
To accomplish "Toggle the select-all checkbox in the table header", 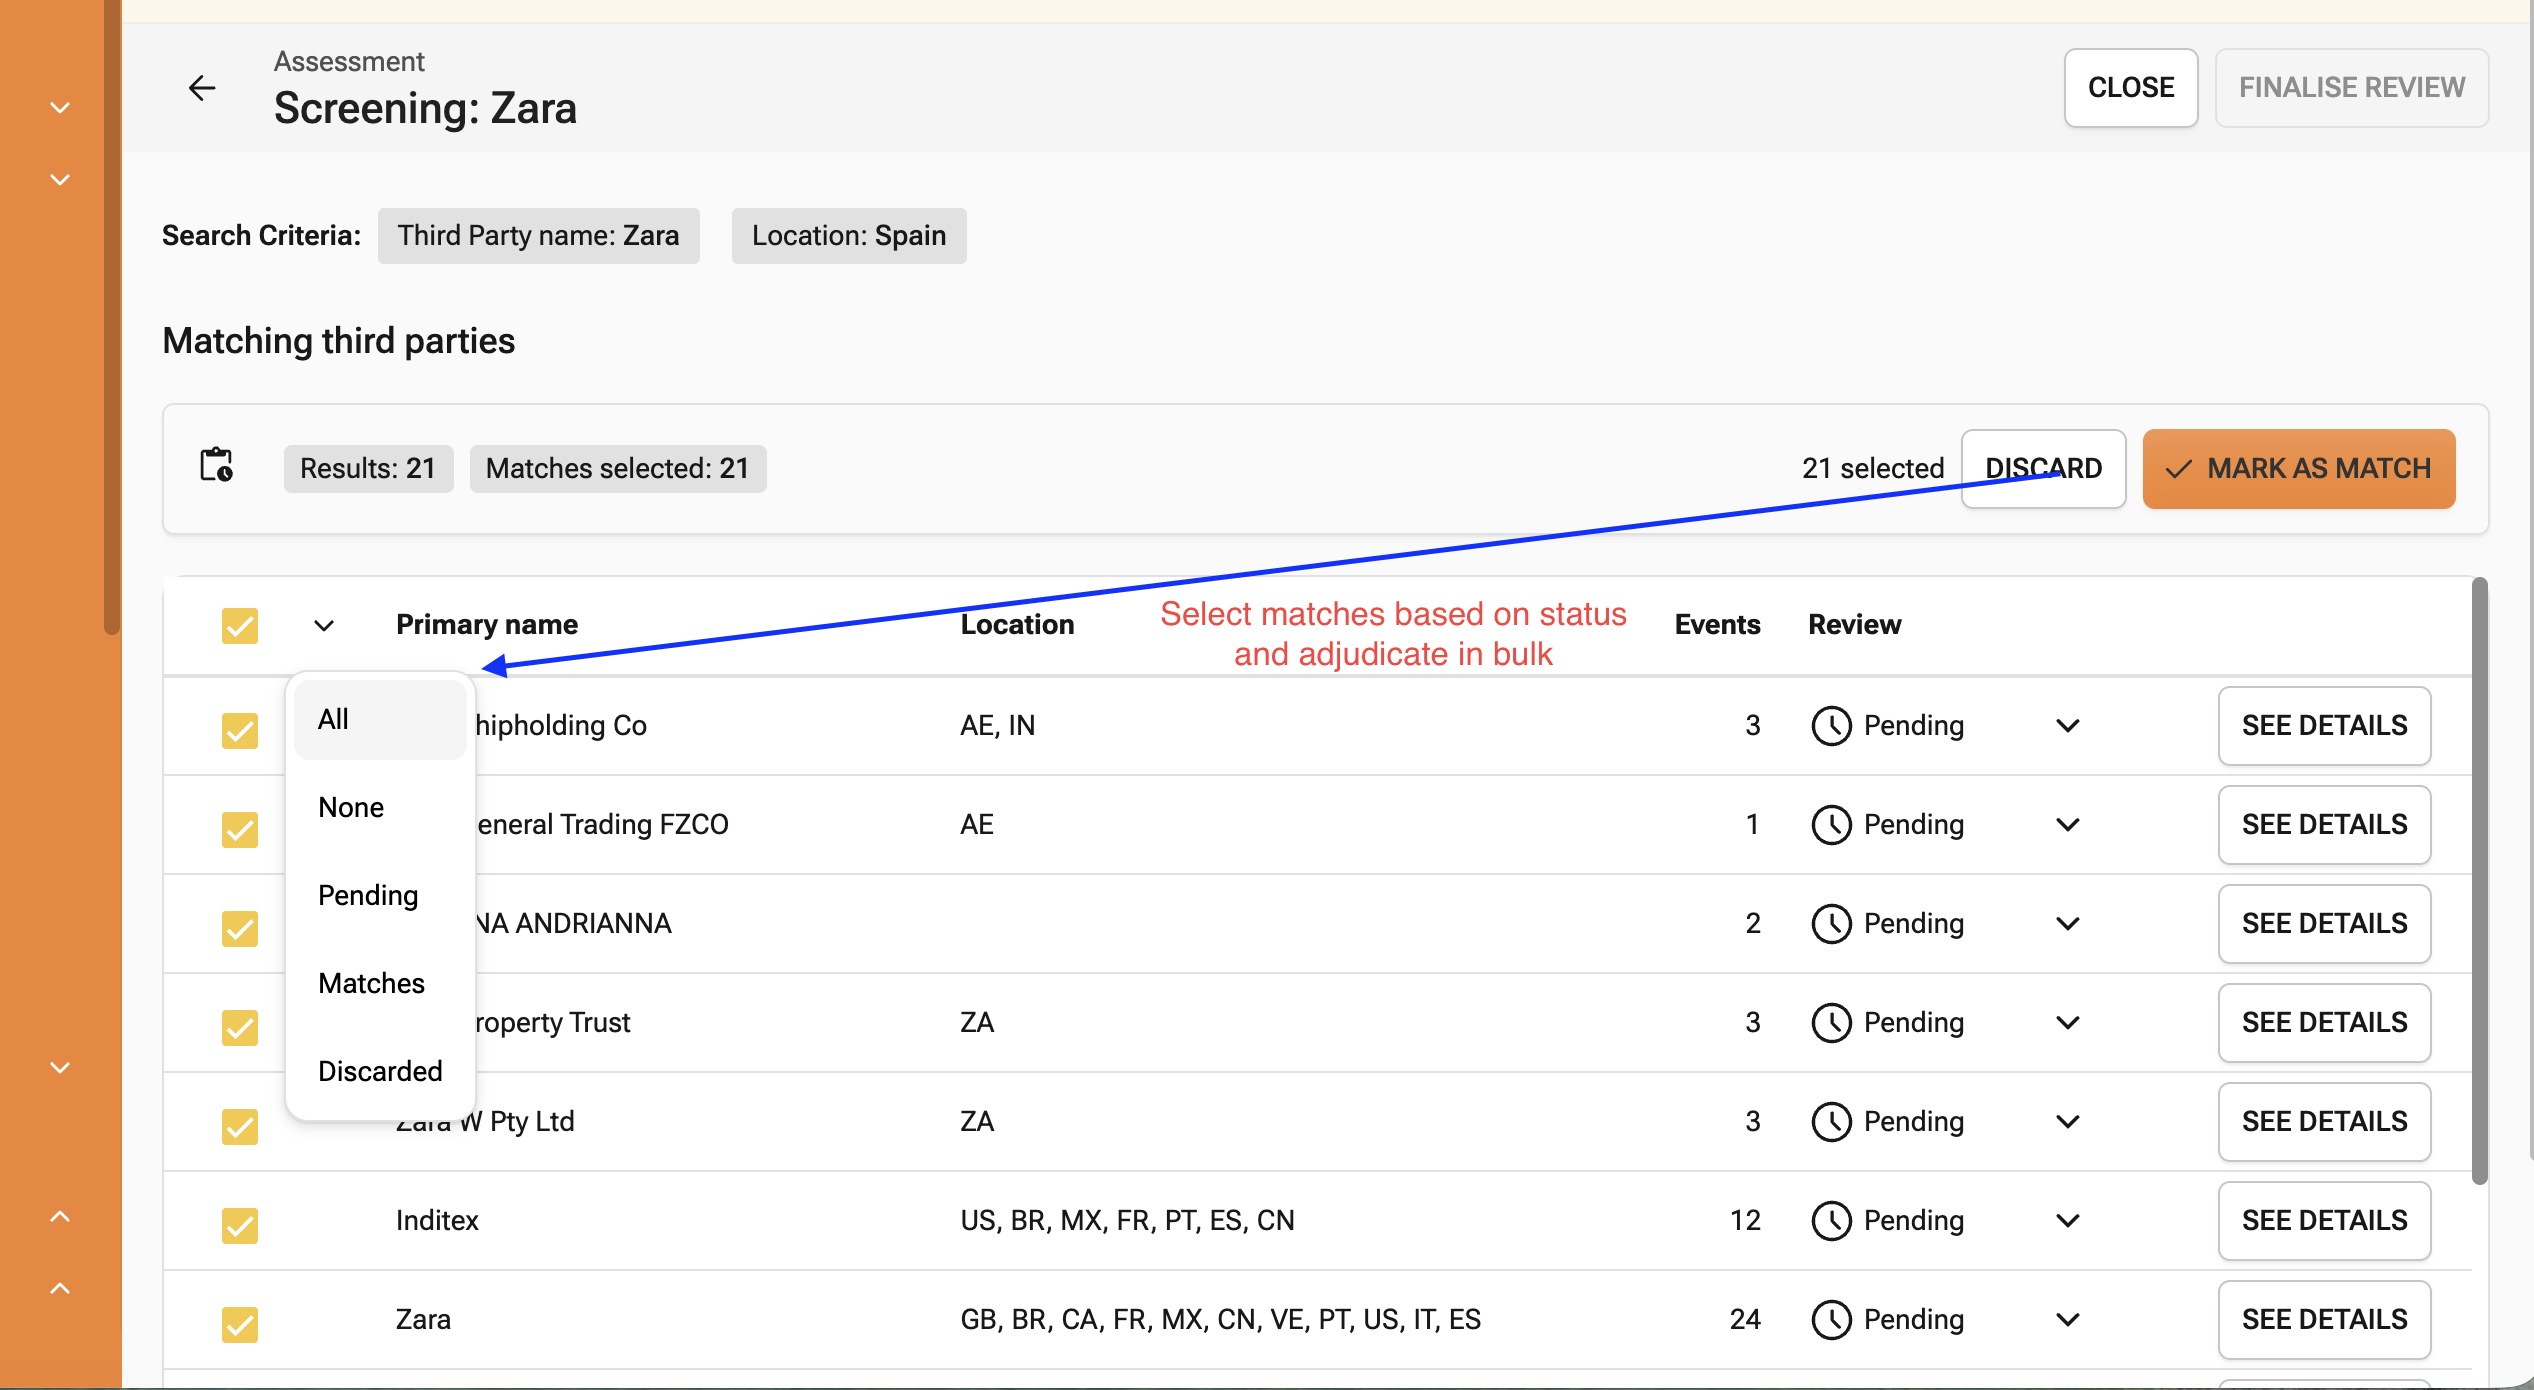I will [x=240, y=626].
